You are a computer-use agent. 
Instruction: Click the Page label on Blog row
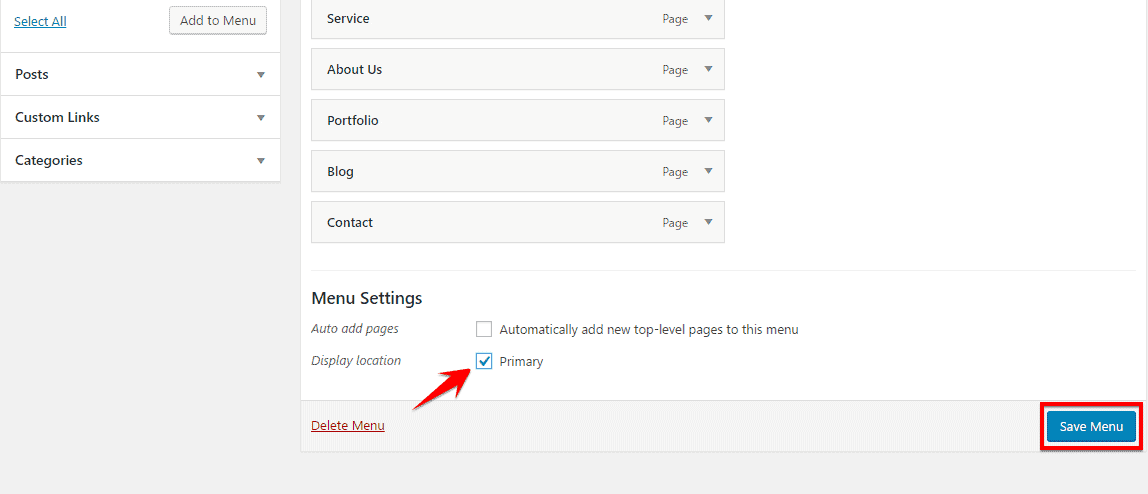click(x=675, y=172)
